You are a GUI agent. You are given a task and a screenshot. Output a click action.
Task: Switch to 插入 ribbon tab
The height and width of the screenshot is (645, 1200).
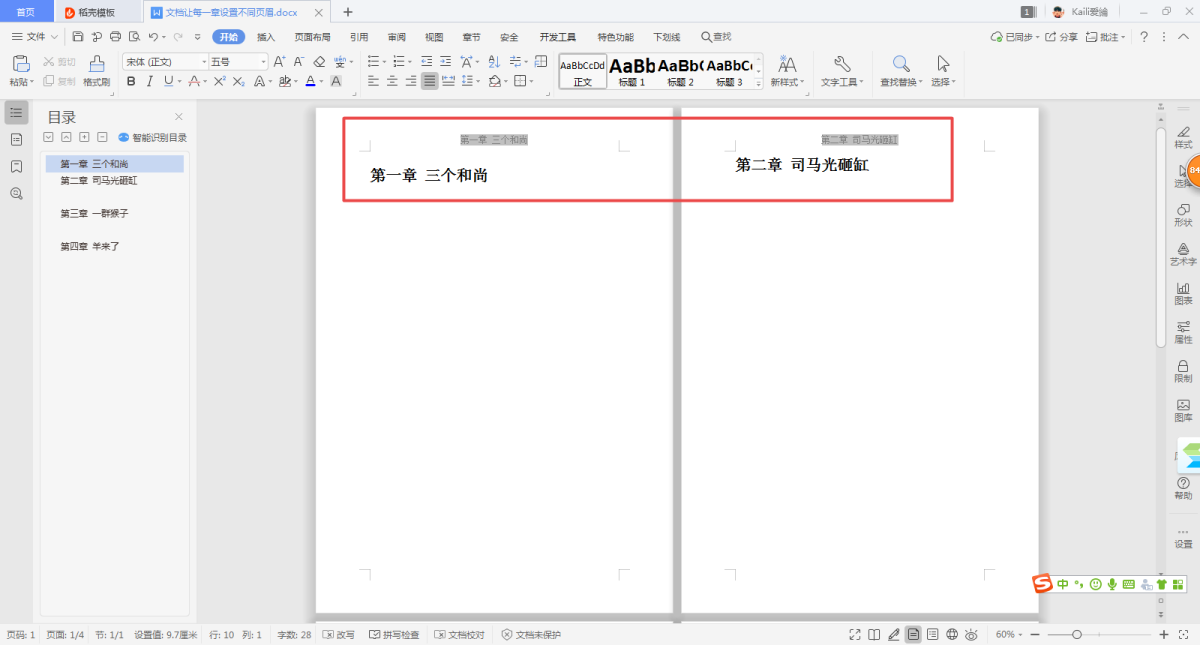tap(266, 37)
